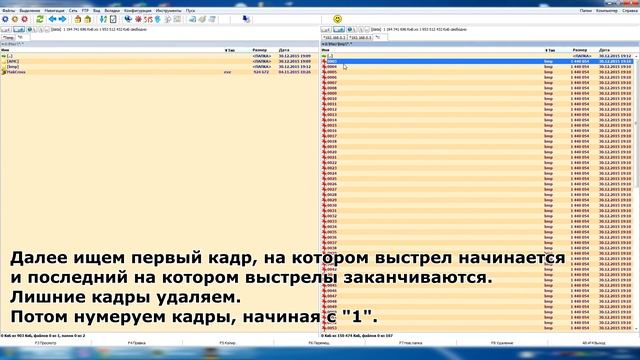
Task: Open the Конфигурация menu
Action: point(138,11)
